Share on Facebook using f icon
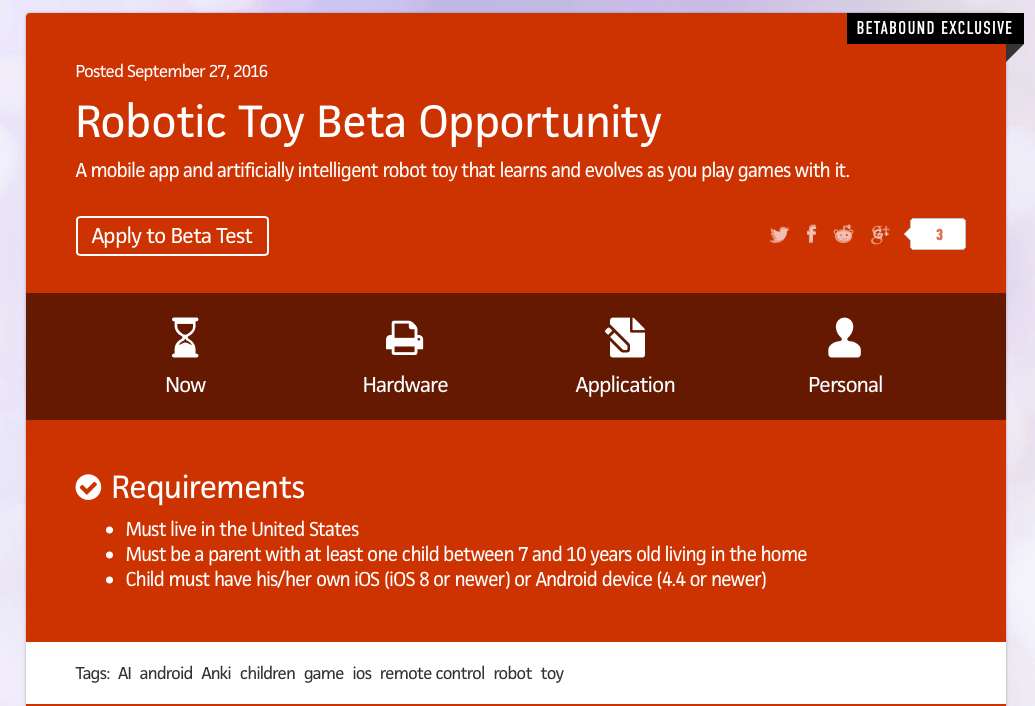 [811, 234]
